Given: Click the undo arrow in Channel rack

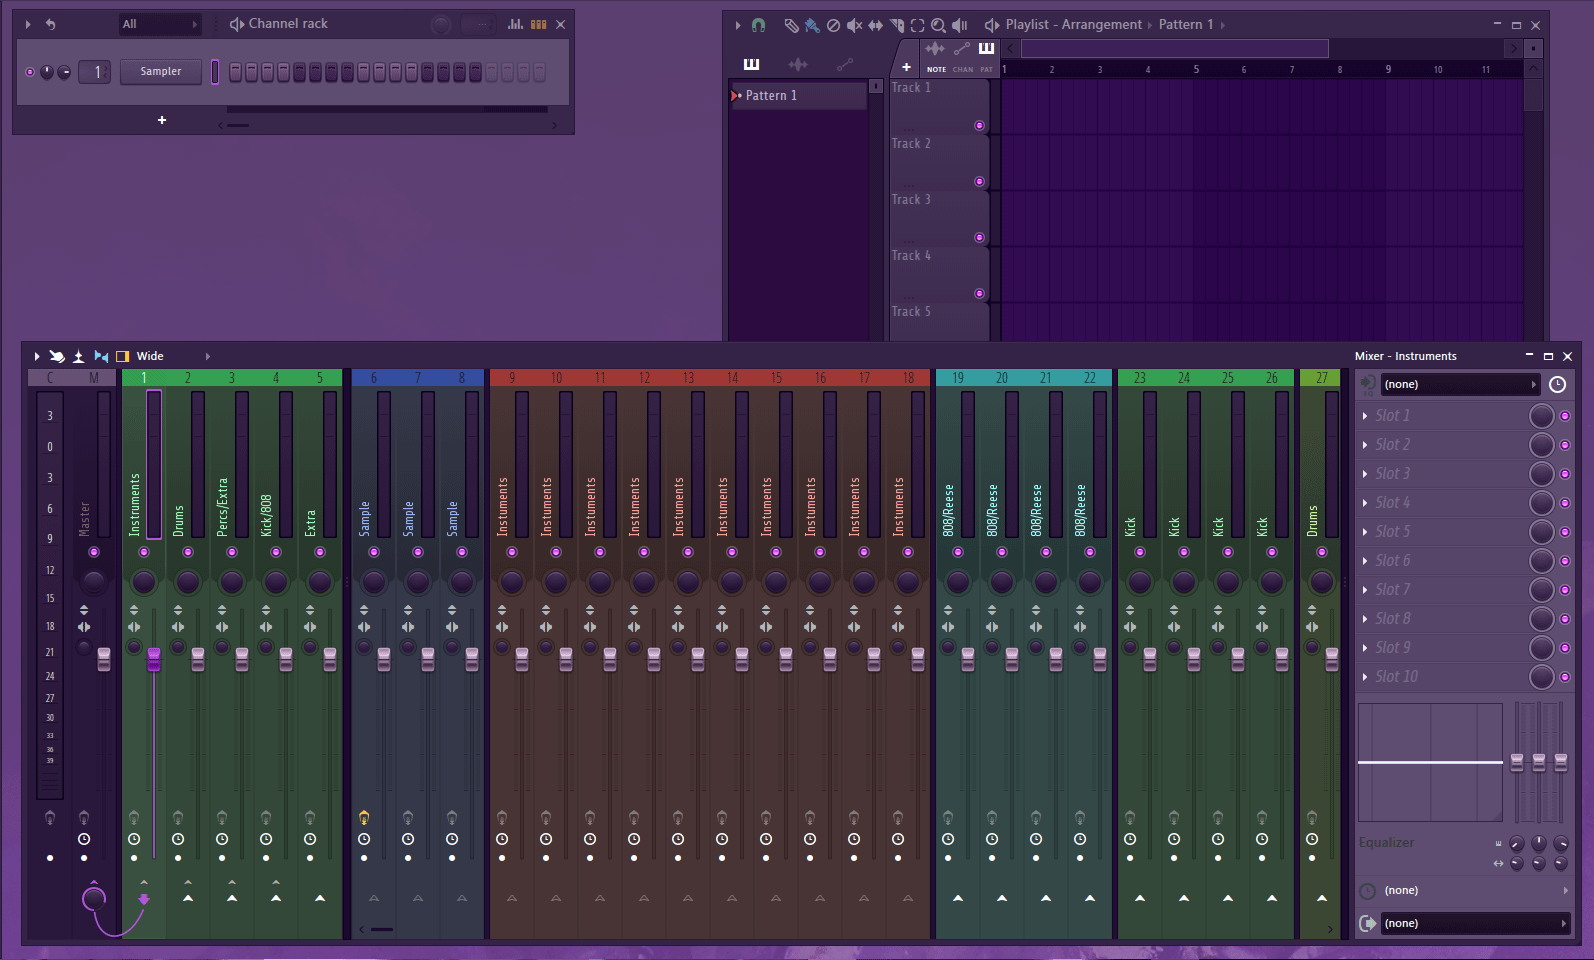Looking at the screenshot, I should [50, 24].
